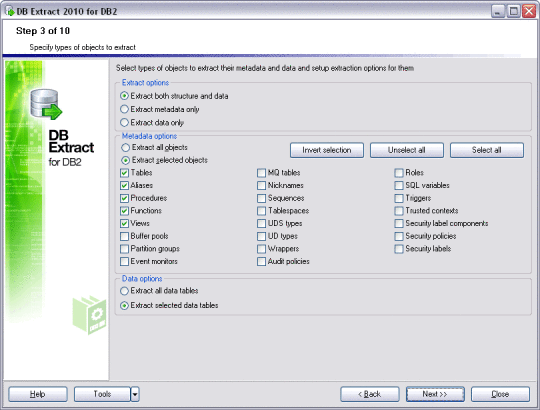Viewport: 540px width, 410px height.
Task: Uncheck the Views checkbox
Action: [124, 223]
